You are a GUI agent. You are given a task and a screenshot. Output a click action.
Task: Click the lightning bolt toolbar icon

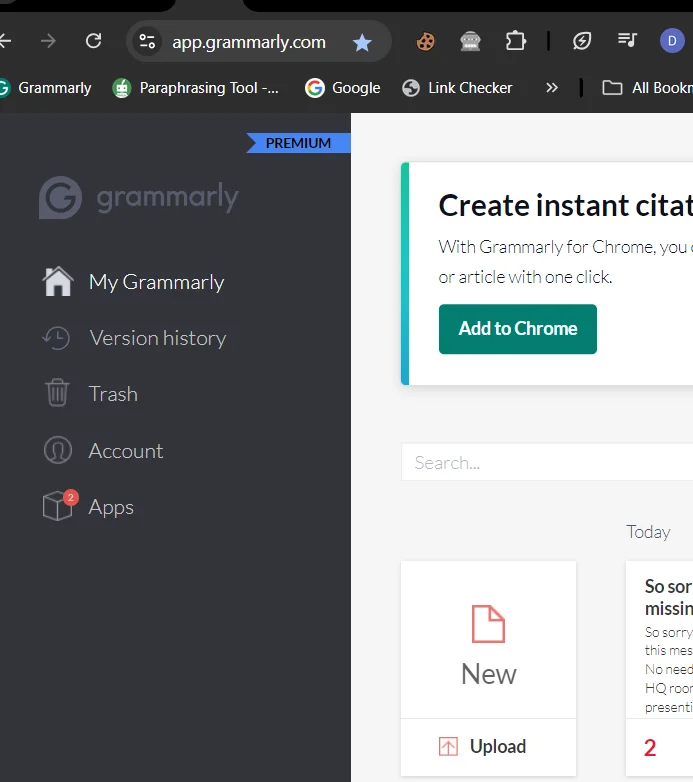point(582,41)
